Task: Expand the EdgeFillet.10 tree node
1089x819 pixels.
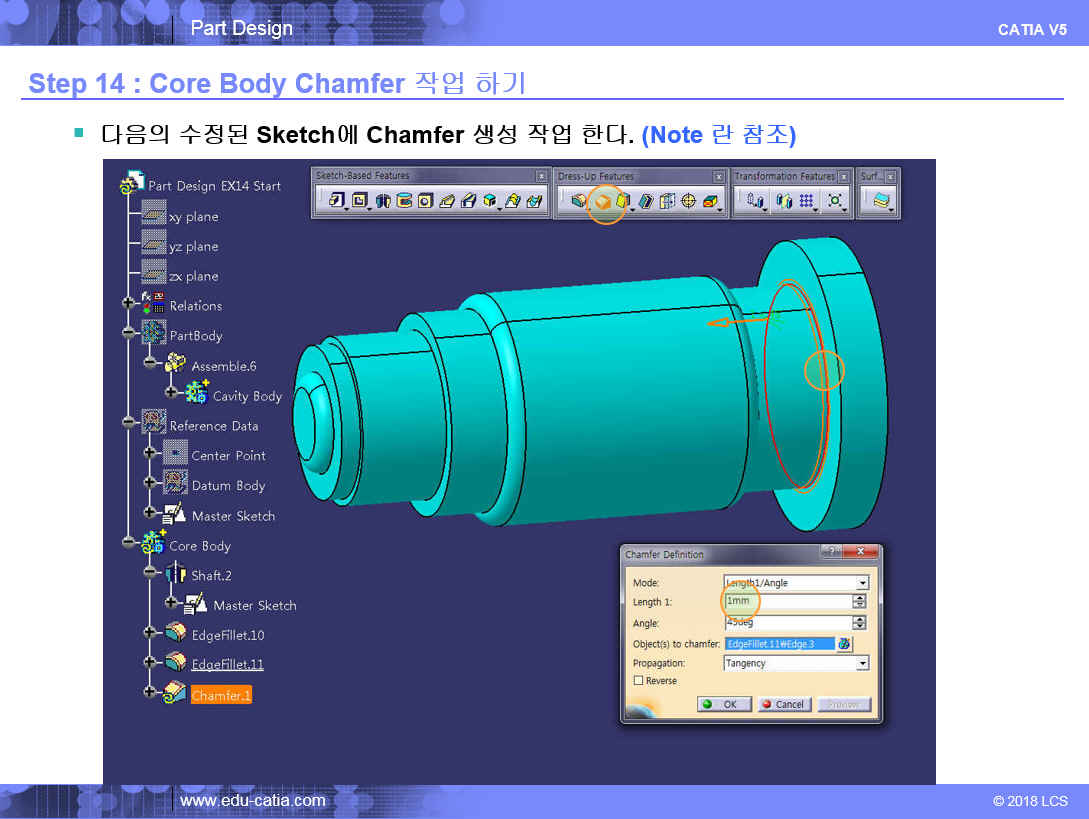Action: point(150,633)
